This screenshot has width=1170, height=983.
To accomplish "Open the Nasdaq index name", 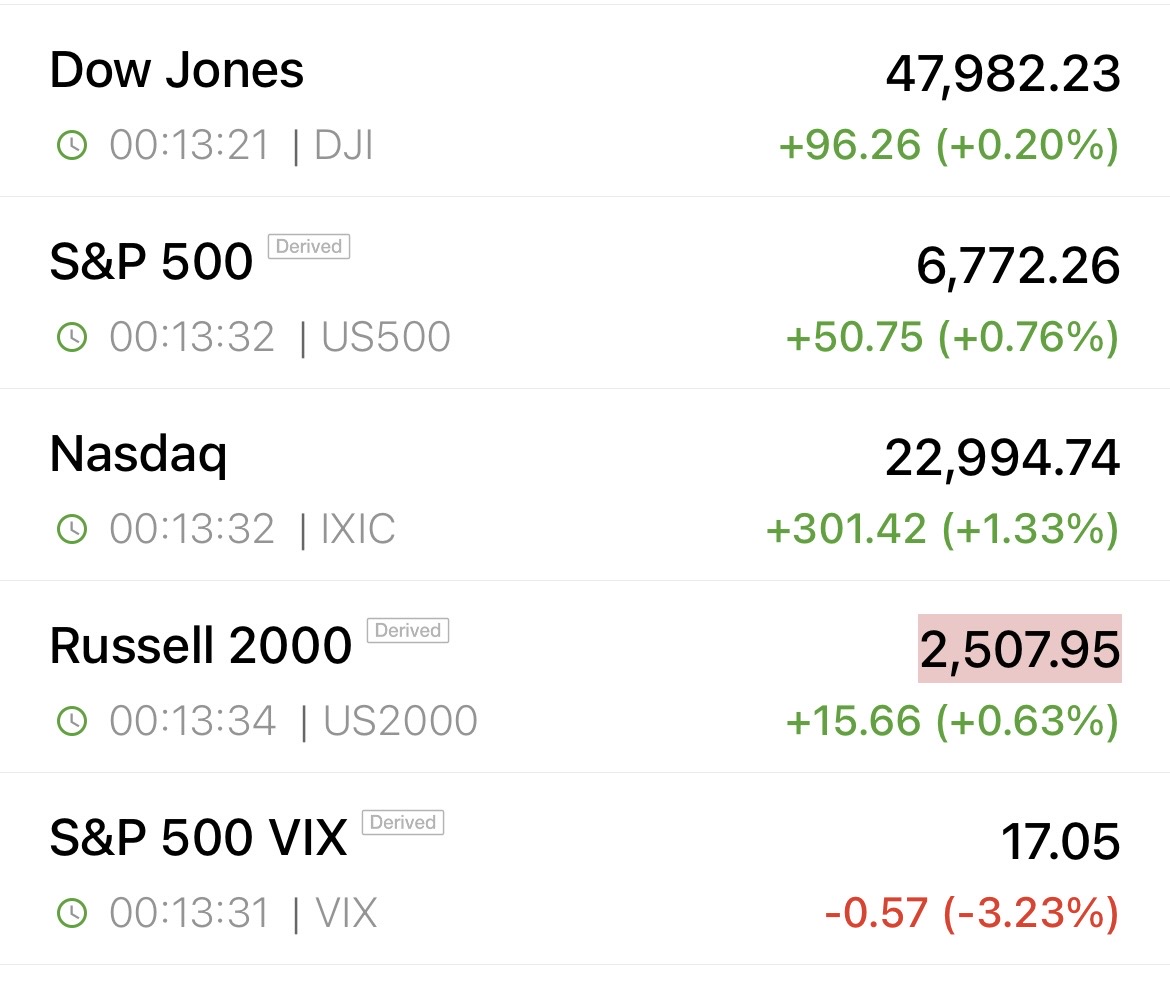I will point(138,455).
